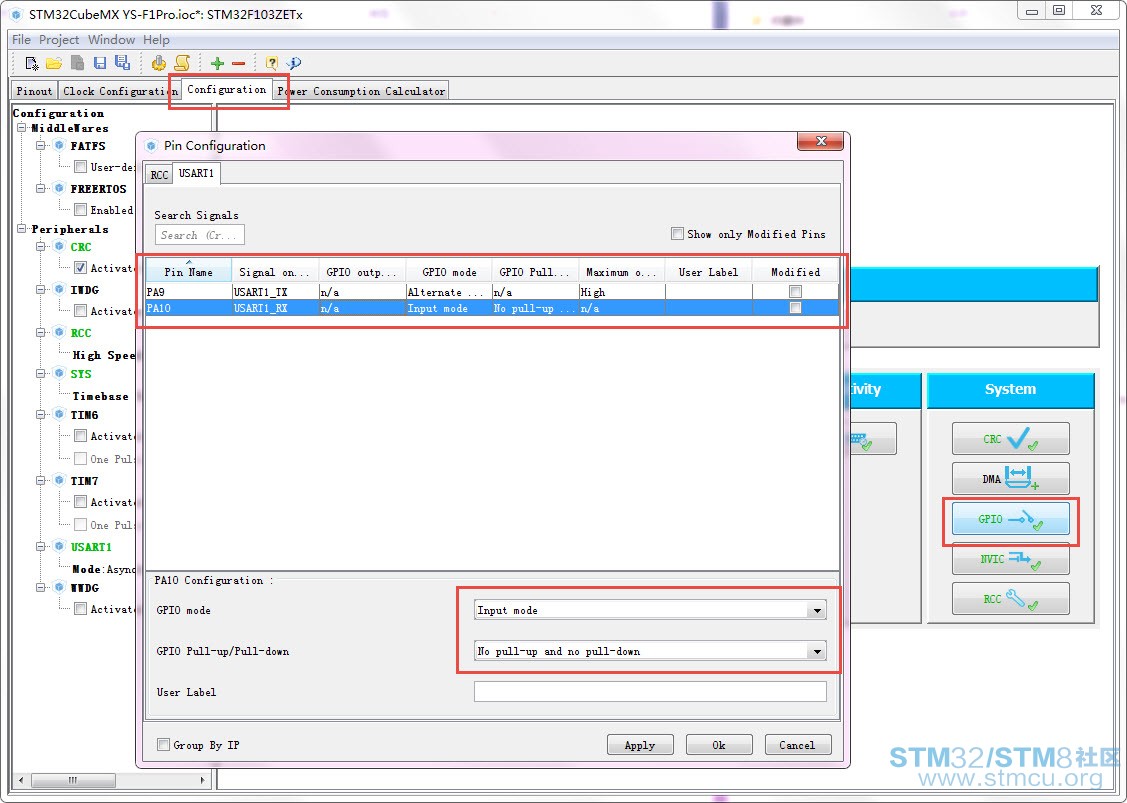Click the green plus toolbar icon

217,63
